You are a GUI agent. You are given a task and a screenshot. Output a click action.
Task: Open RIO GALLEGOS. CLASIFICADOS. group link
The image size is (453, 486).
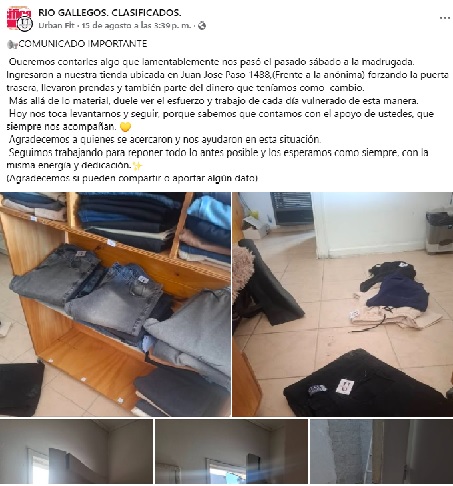tap(110, 13)
